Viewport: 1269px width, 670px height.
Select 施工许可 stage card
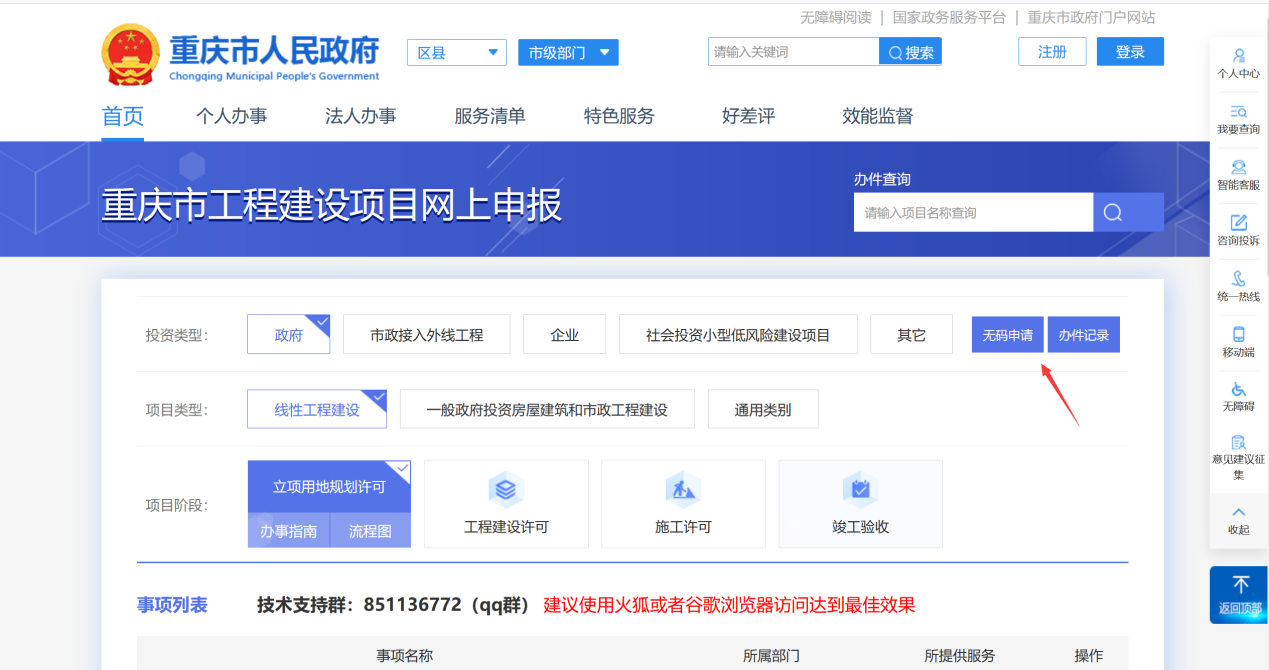[x=683, y=504]
